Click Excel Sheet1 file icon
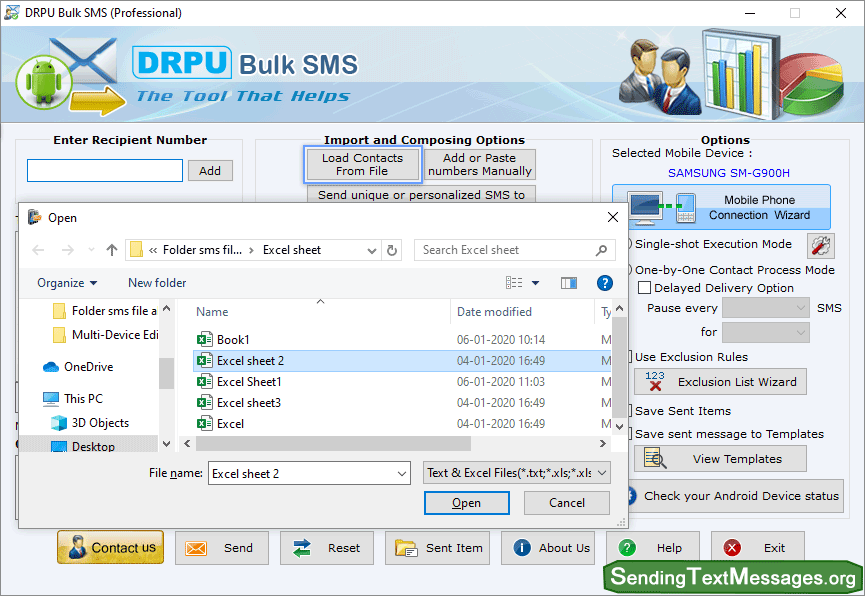Image resolution: width=865 pixels, height=596 pixels. (205, 381)
